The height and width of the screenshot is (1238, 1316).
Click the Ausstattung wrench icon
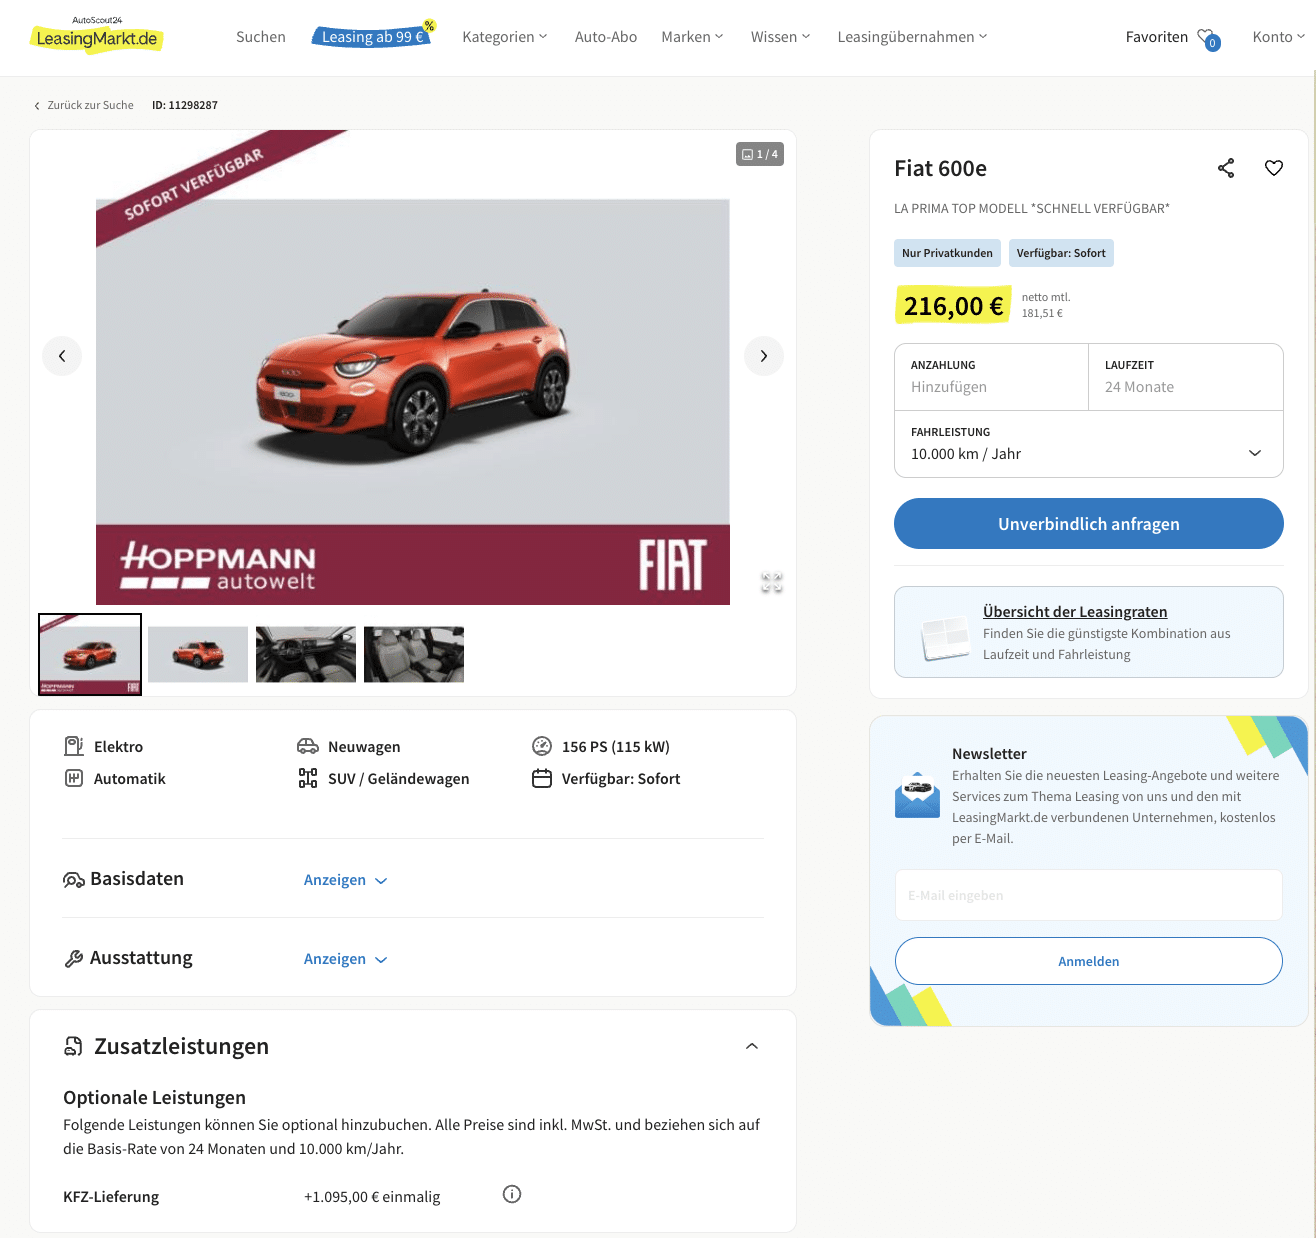pos(74,959)
